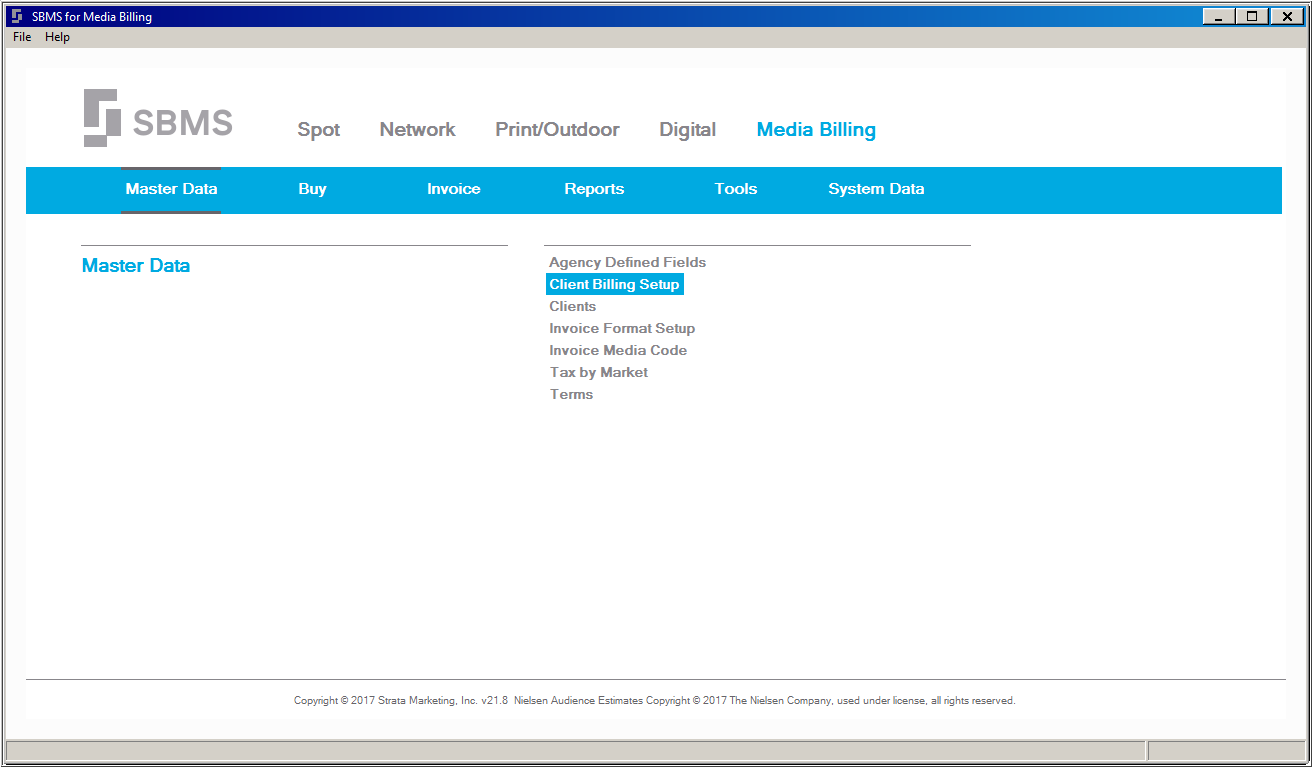Select the Digital module

tap(687, 130)
